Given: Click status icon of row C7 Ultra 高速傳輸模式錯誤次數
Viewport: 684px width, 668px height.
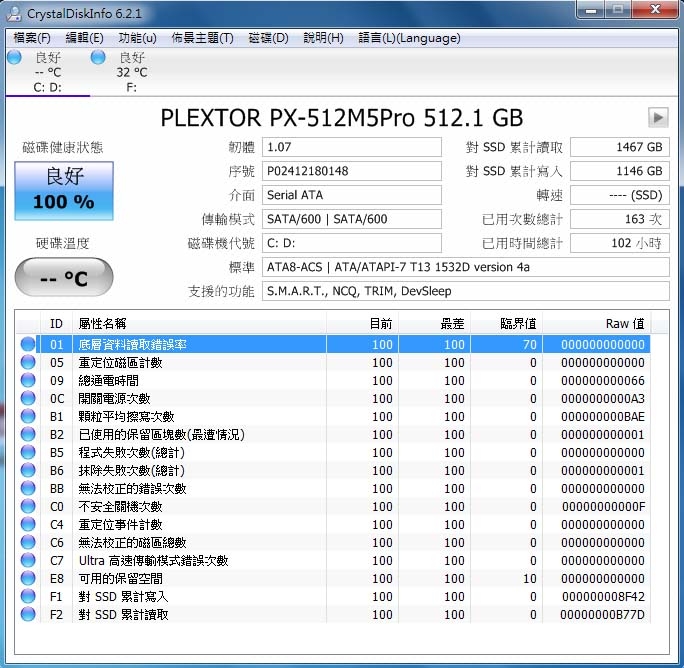Looking at the screenshot, I should tap(28, 560).
